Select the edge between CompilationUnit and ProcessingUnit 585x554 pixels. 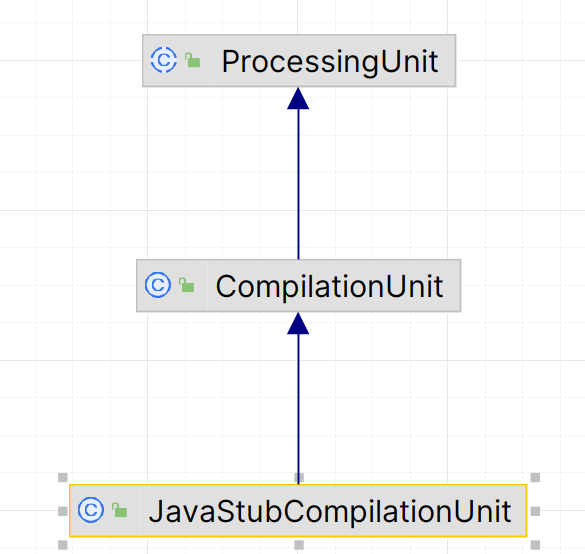click(298, 184)
